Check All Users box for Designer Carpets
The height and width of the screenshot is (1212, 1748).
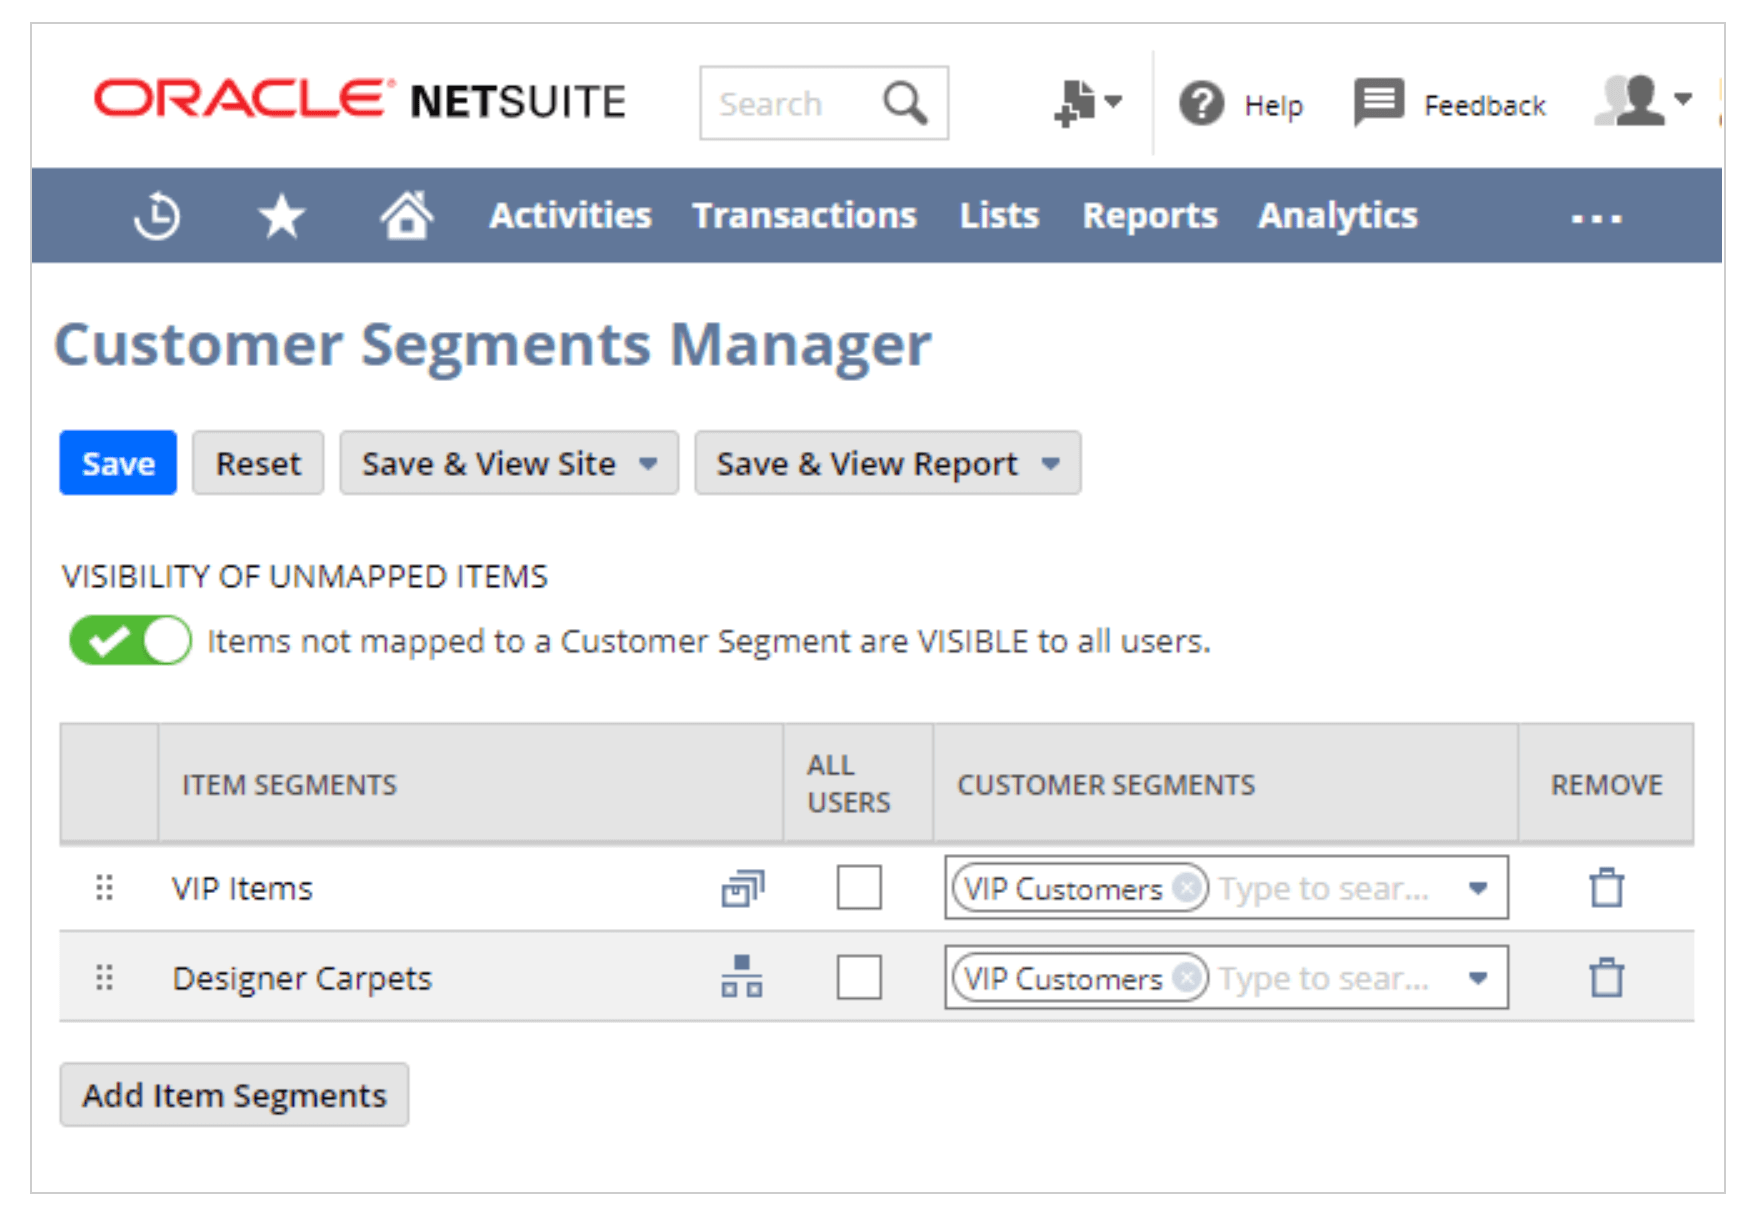[x=858, y=978]
